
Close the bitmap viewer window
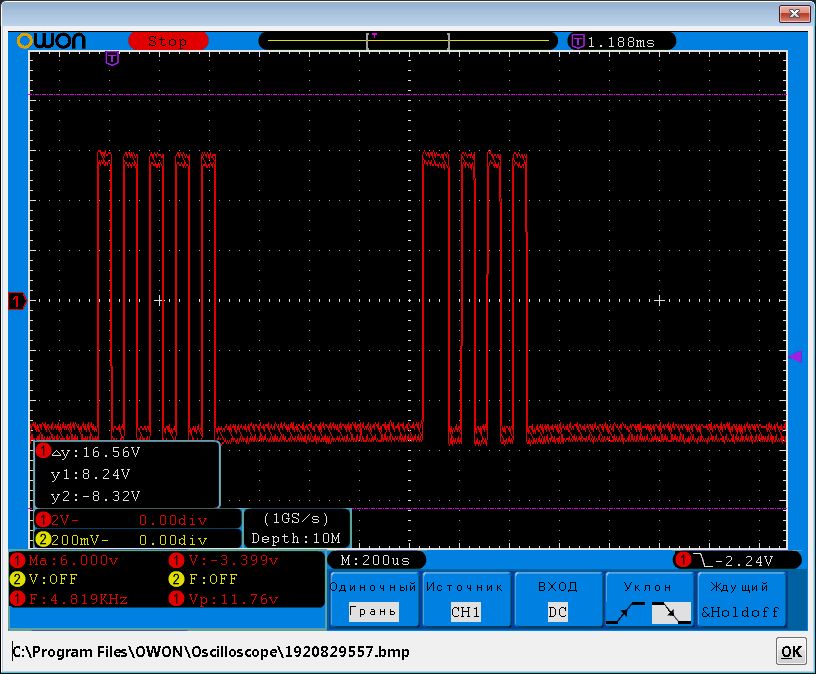pyautogui.click(x=794, y=13)
